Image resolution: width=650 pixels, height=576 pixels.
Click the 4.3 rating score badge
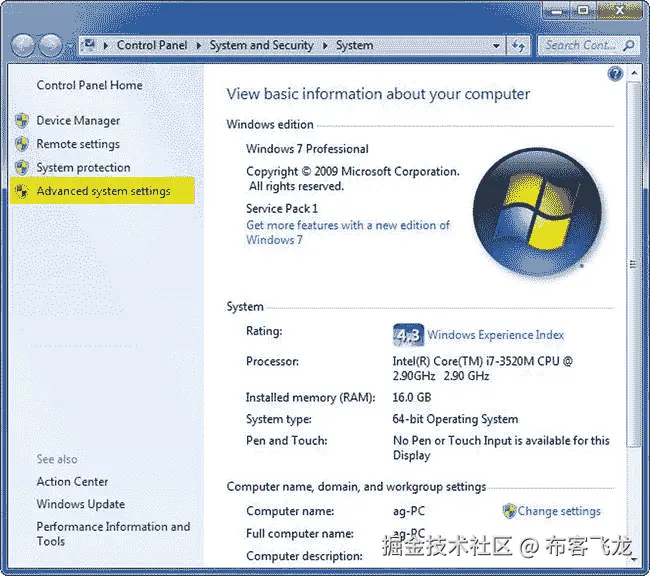tap(408, 335)
